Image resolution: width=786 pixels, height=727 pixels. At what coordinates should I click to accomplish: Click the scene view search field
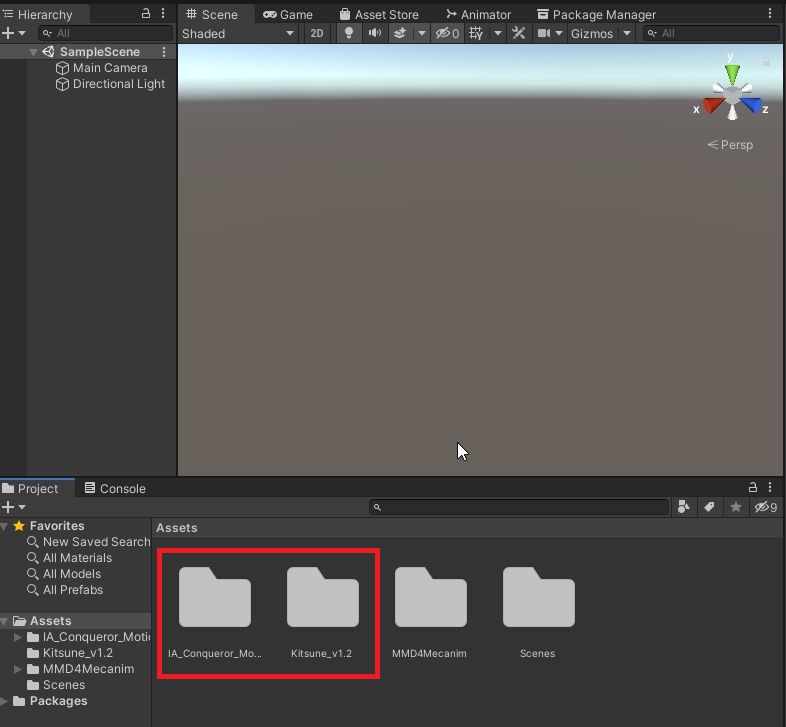click(x=711, y=33)
